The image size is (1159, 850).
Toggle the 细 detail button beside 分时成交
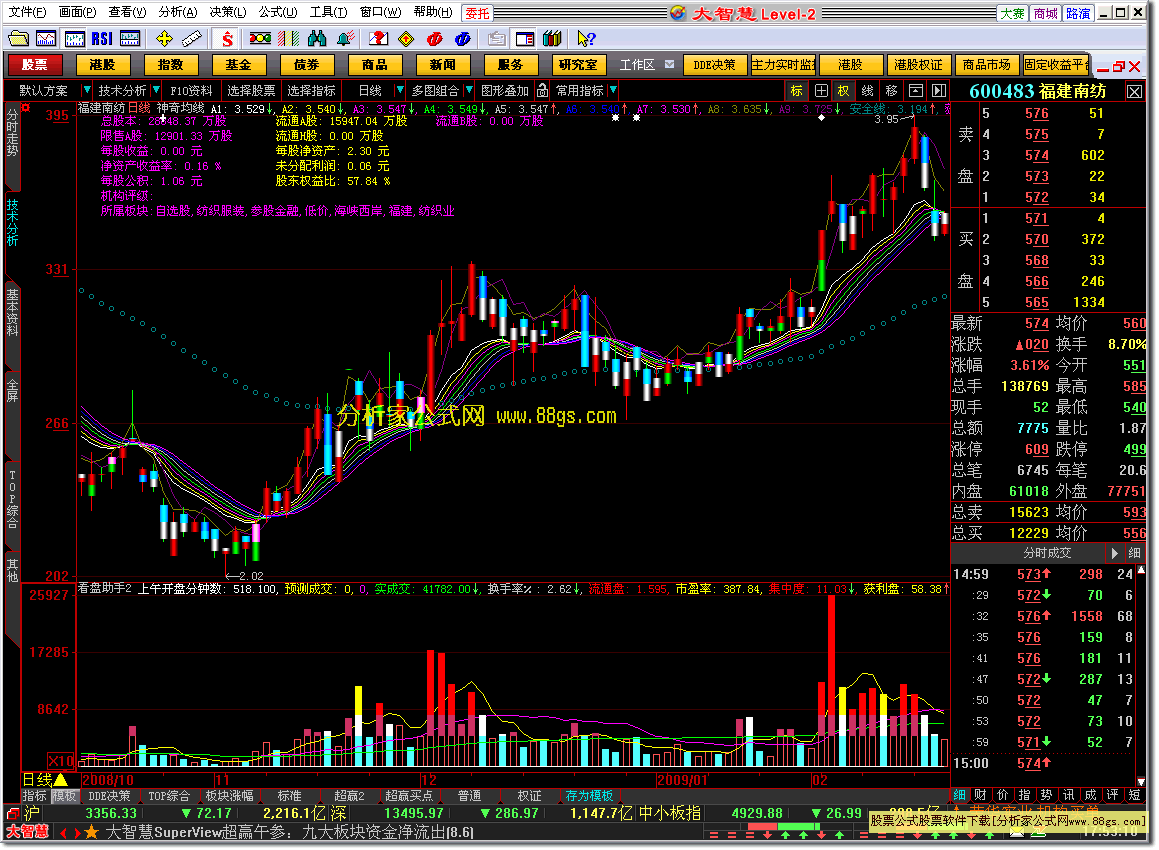point(1135,553)
